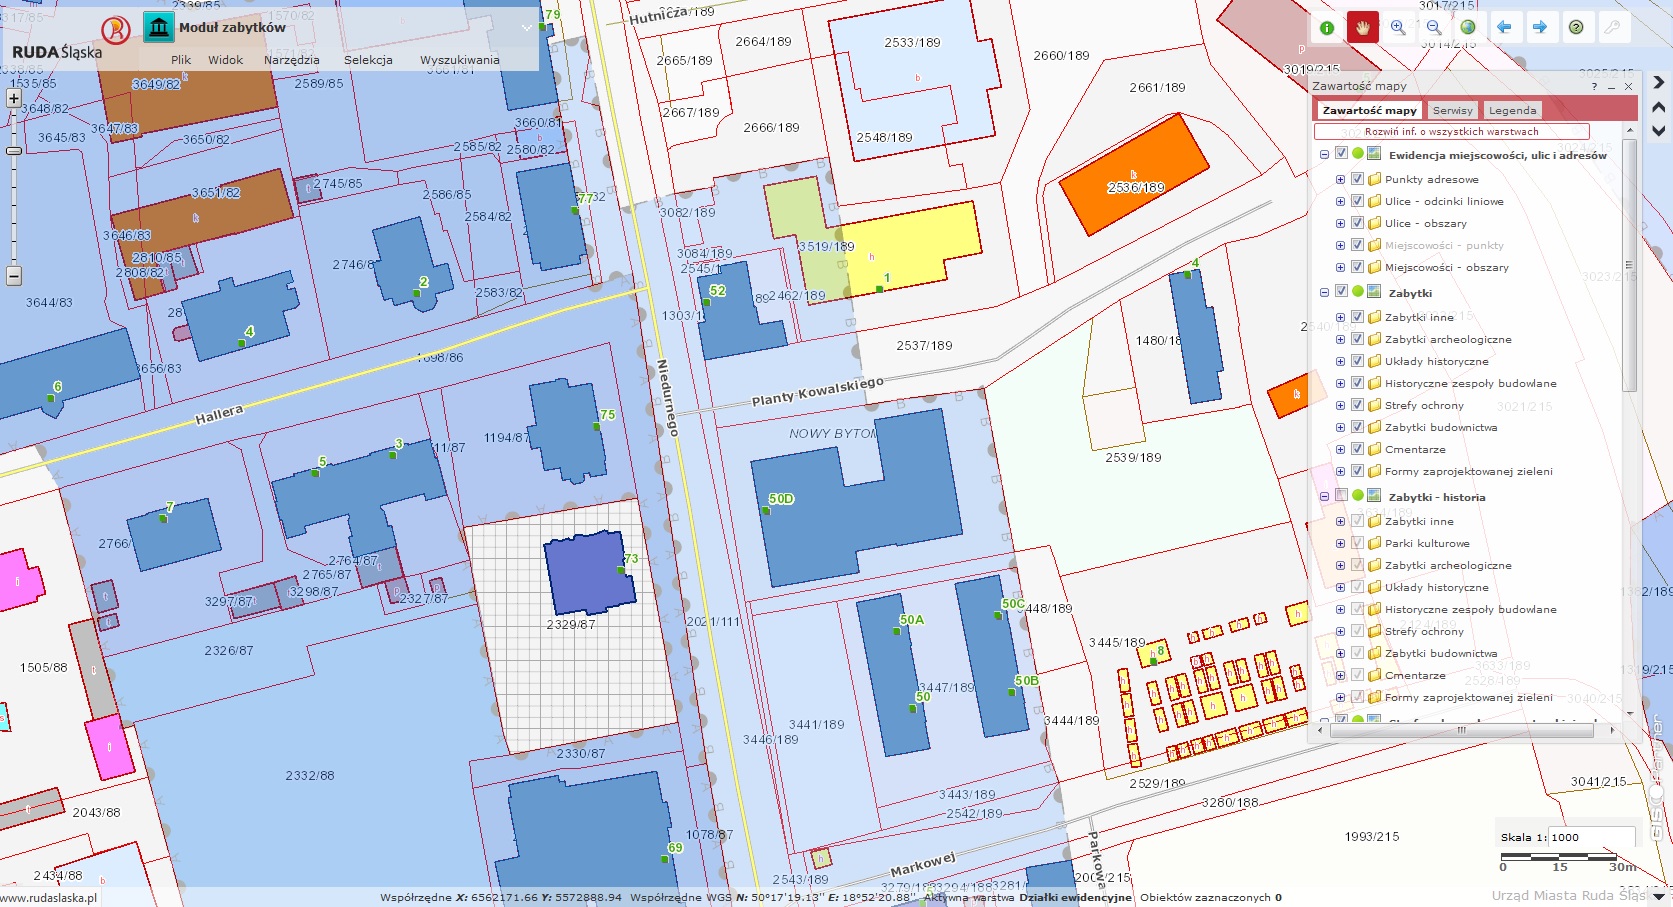Viewport: 1673px width, 907px height.
Task: Click layer panel vertical scrollbar thumb
Action: (x=1629, y=265)
